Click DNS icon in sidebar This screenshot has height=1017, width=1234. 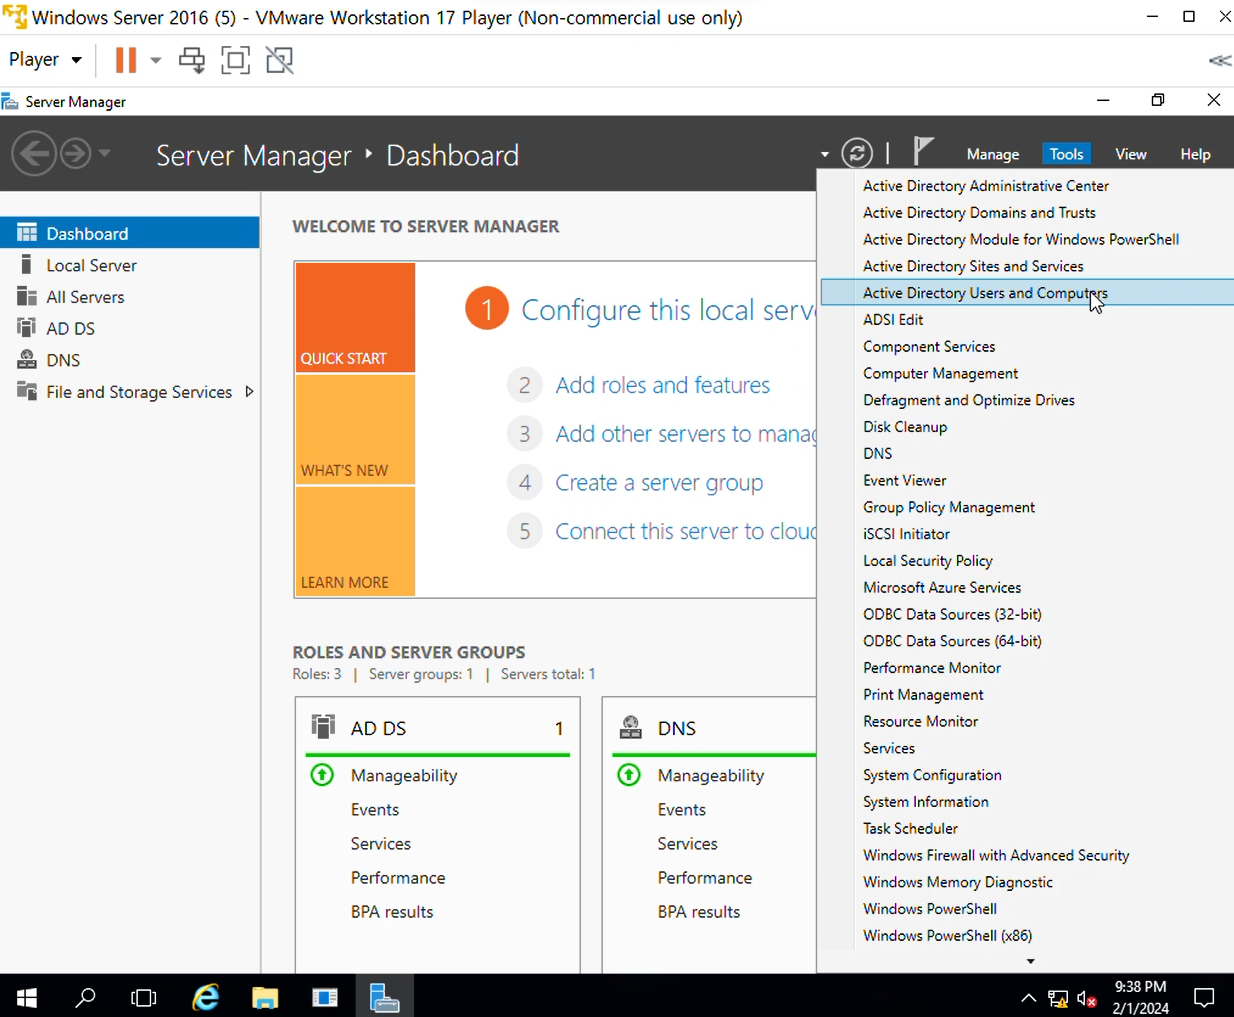point(27,360)
